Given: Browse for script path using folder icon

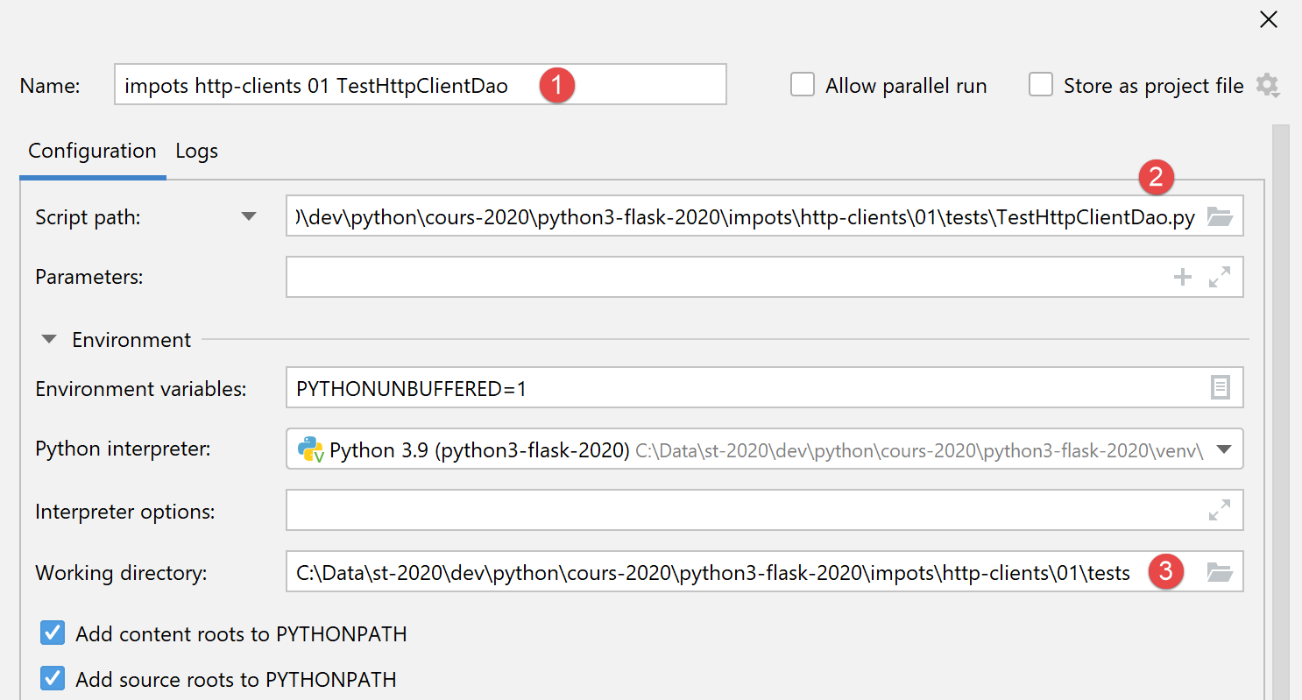Looking at the screenshot, I should [x=1219, y=217].
